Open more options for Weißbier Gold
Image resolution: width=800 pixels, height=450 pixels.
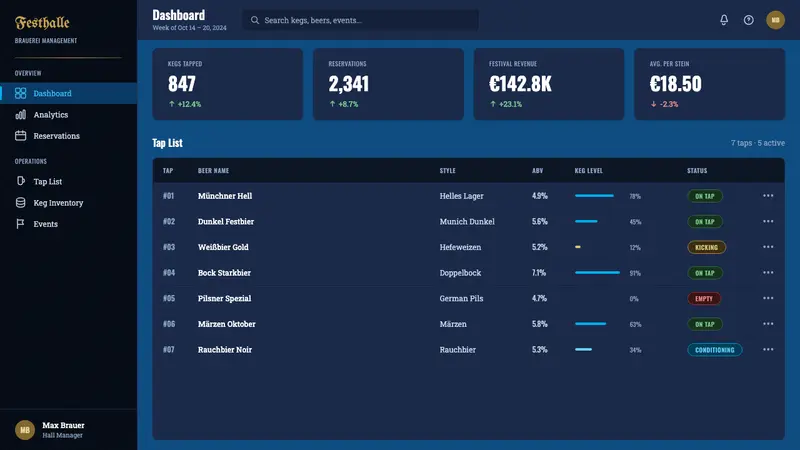(768, 247)
